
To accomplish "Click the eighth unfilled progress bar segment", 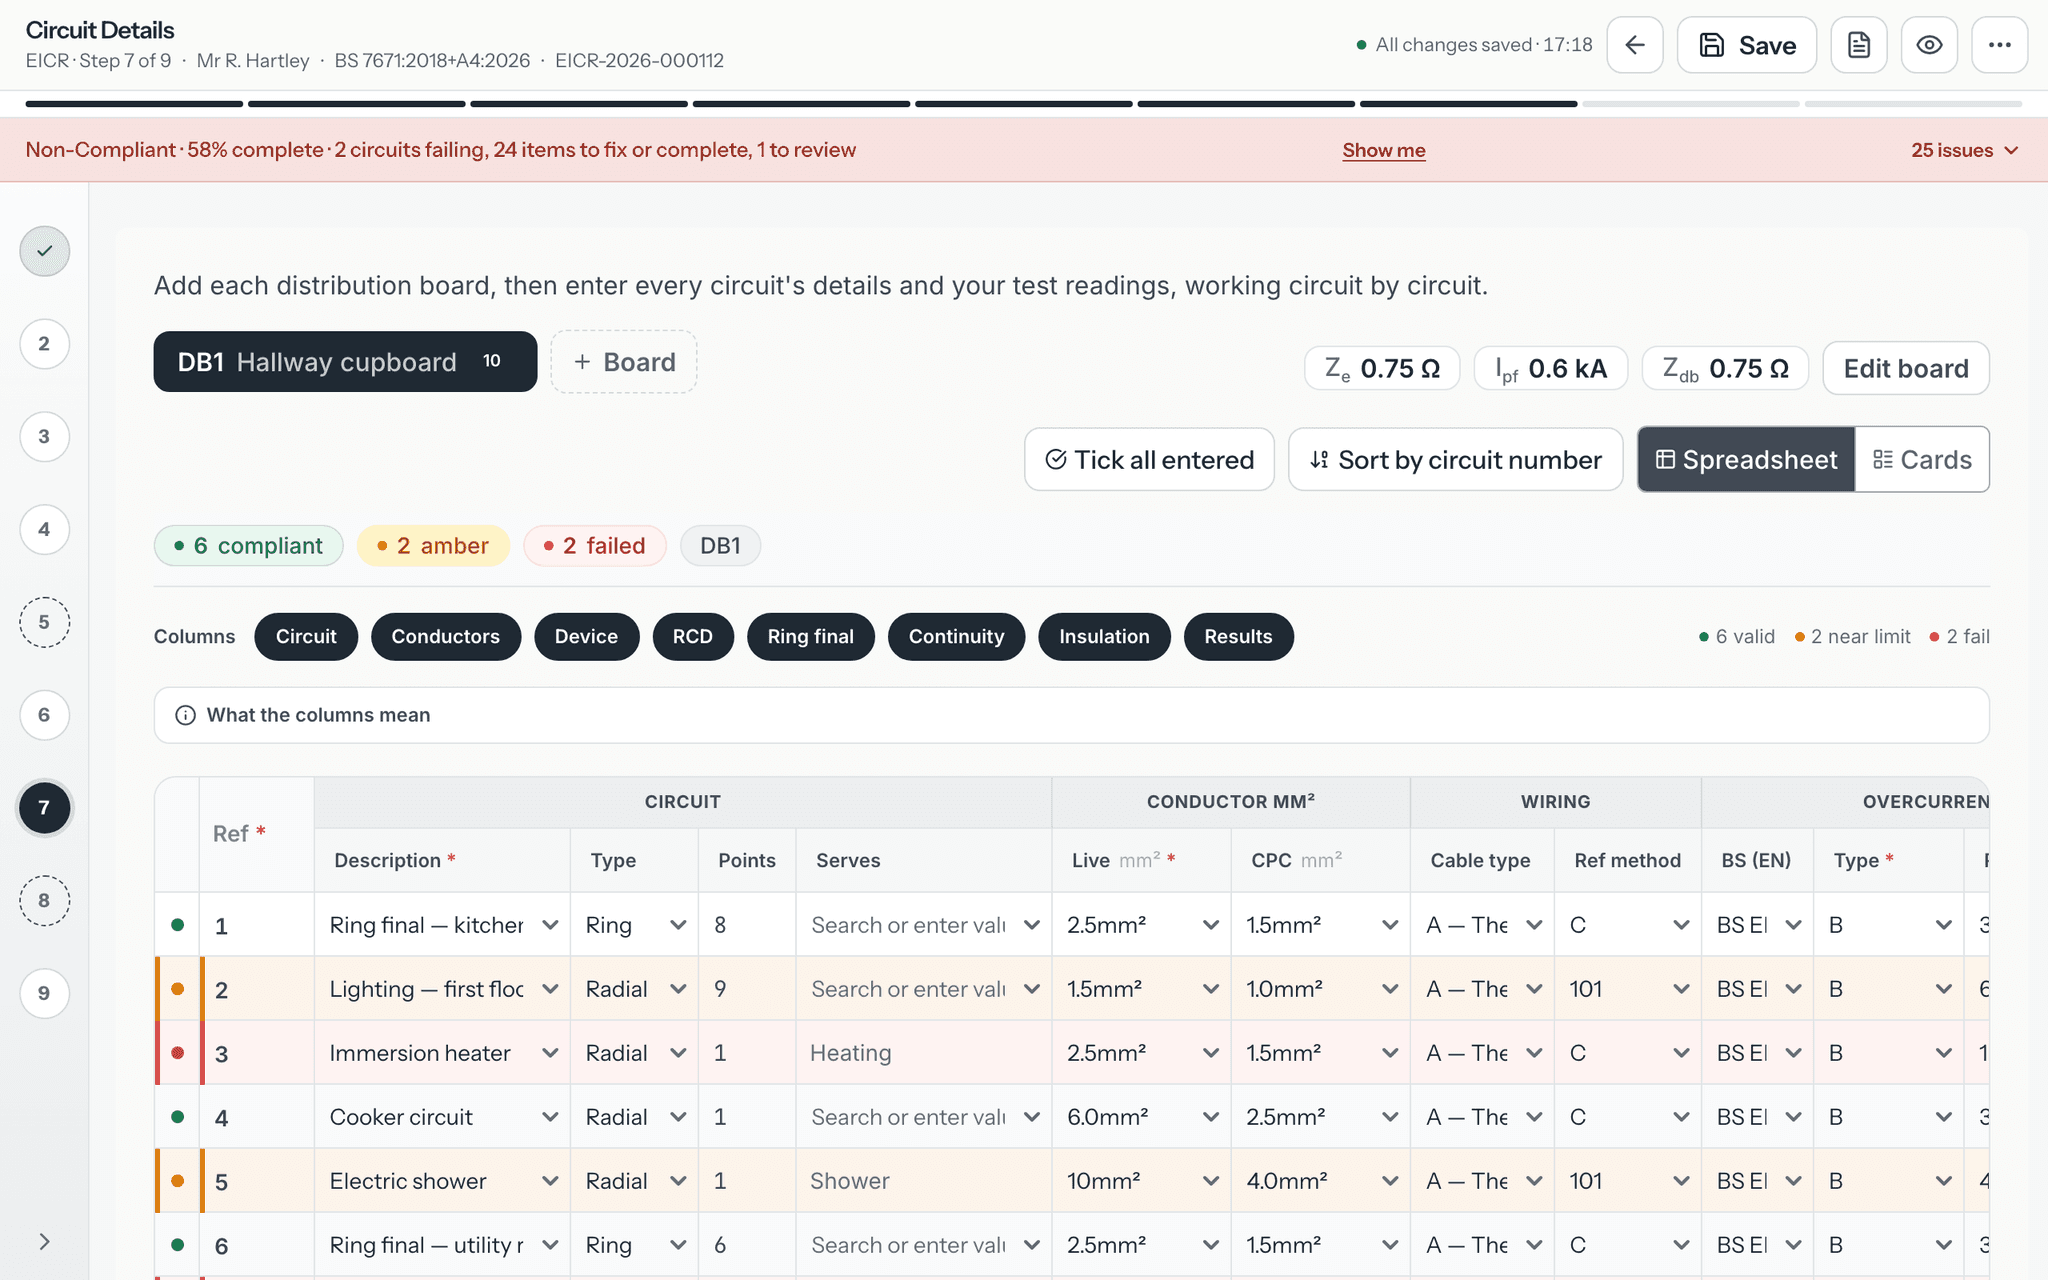I will tap(1690, 104).
